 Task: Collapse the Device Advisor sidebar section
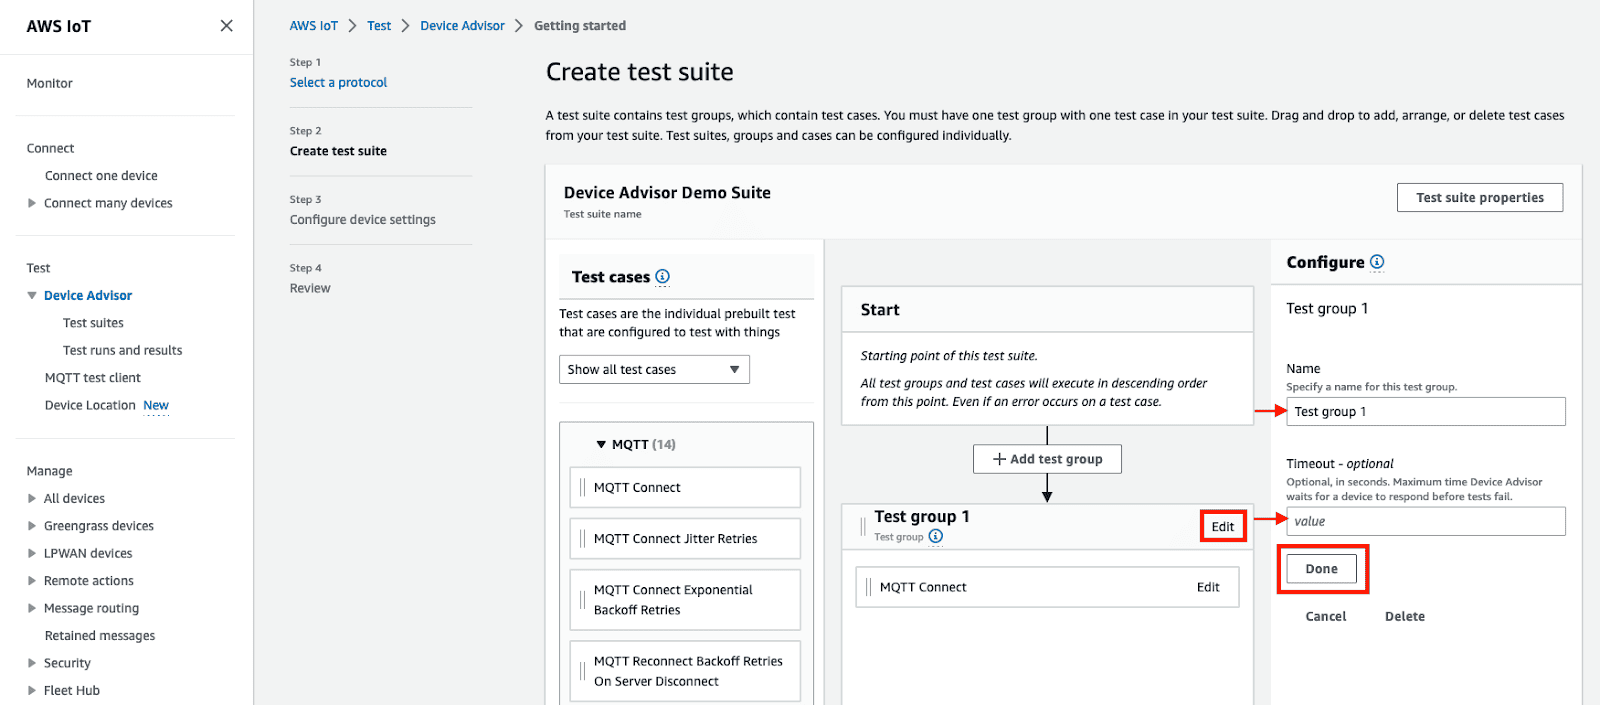tap(33, 295)
